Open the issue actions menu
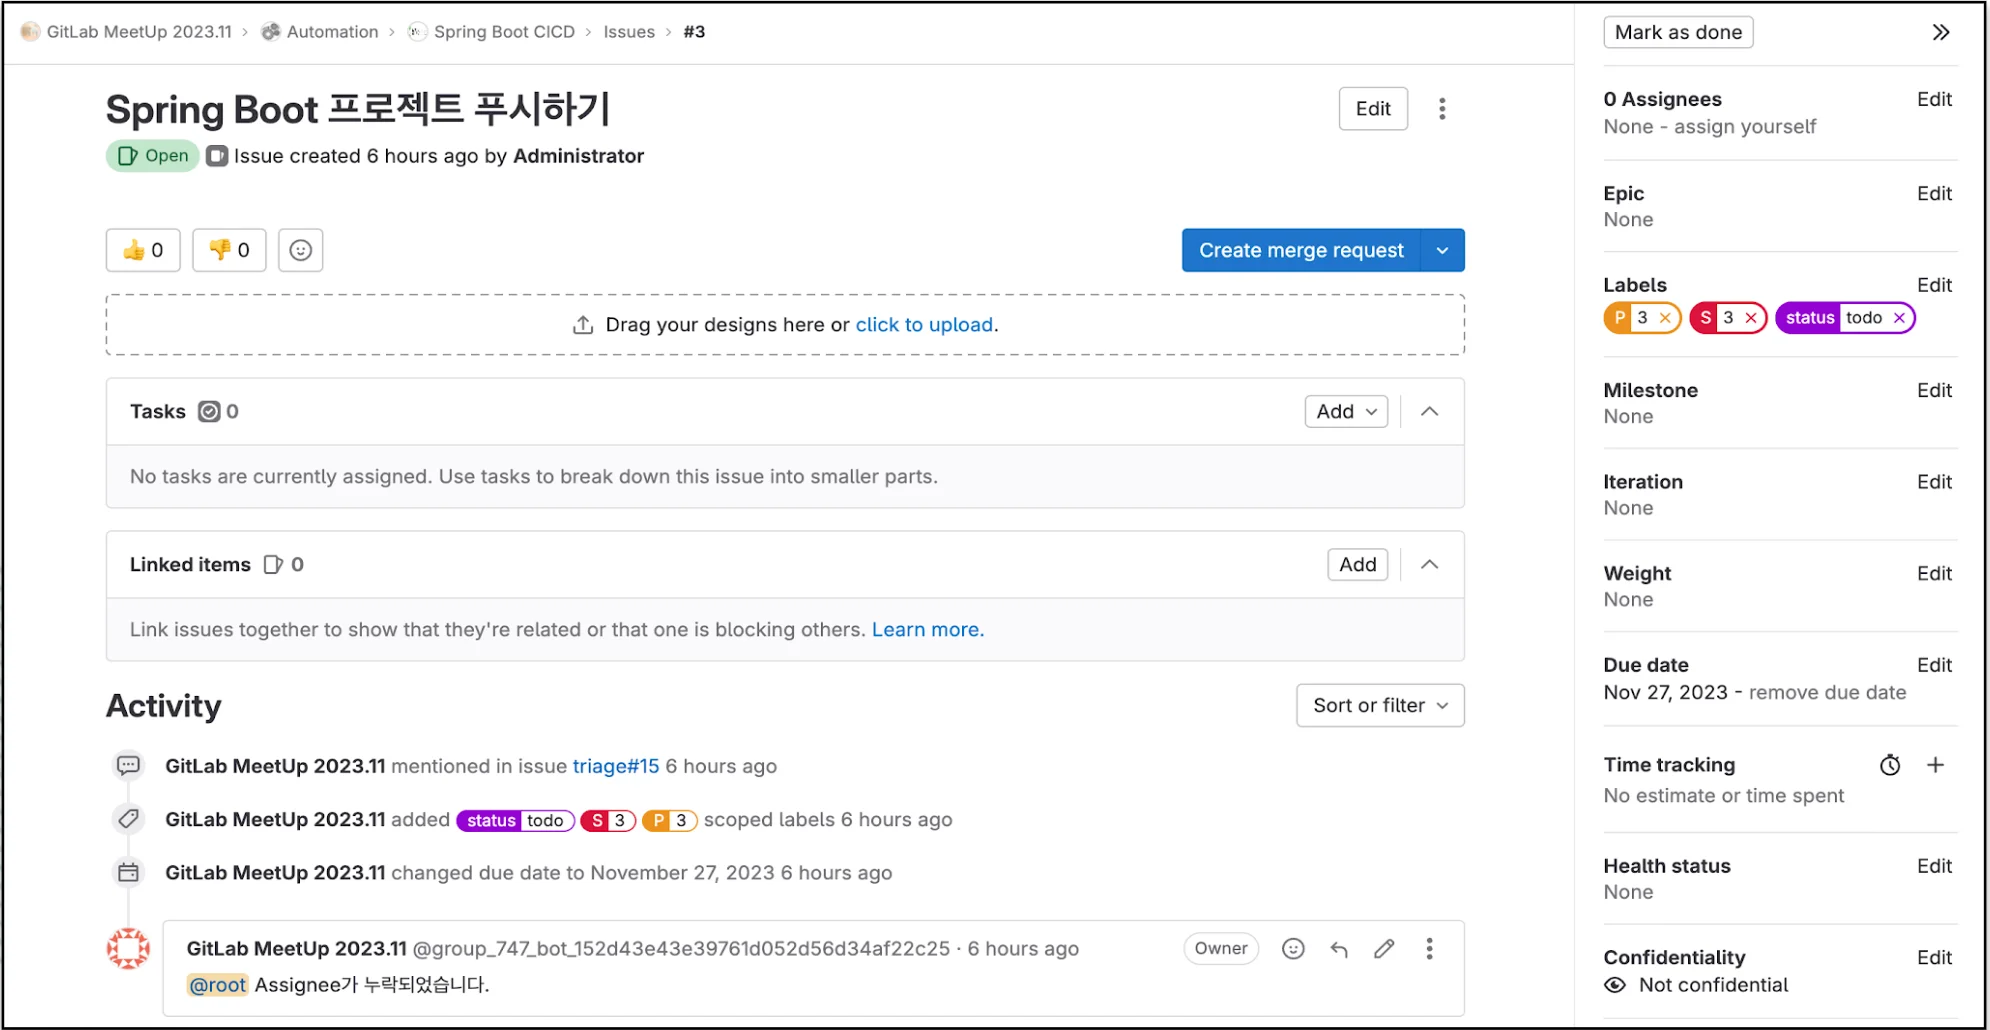This screenshot has height=1030, width=1990. [1442, 108]
